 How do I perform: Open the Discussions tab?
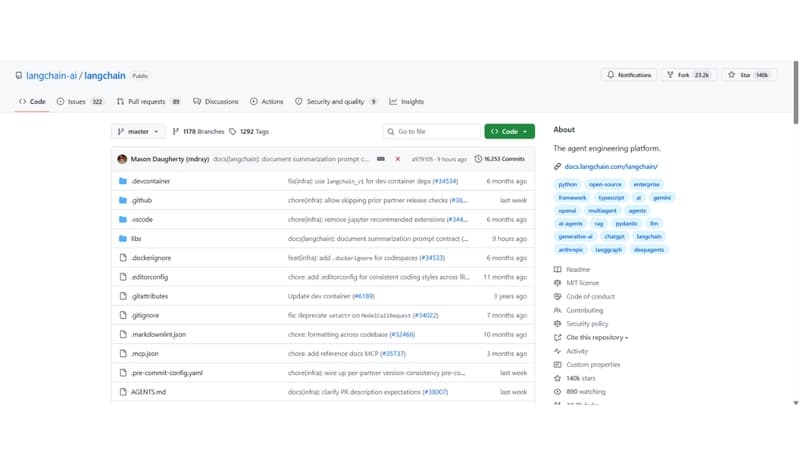216,102
